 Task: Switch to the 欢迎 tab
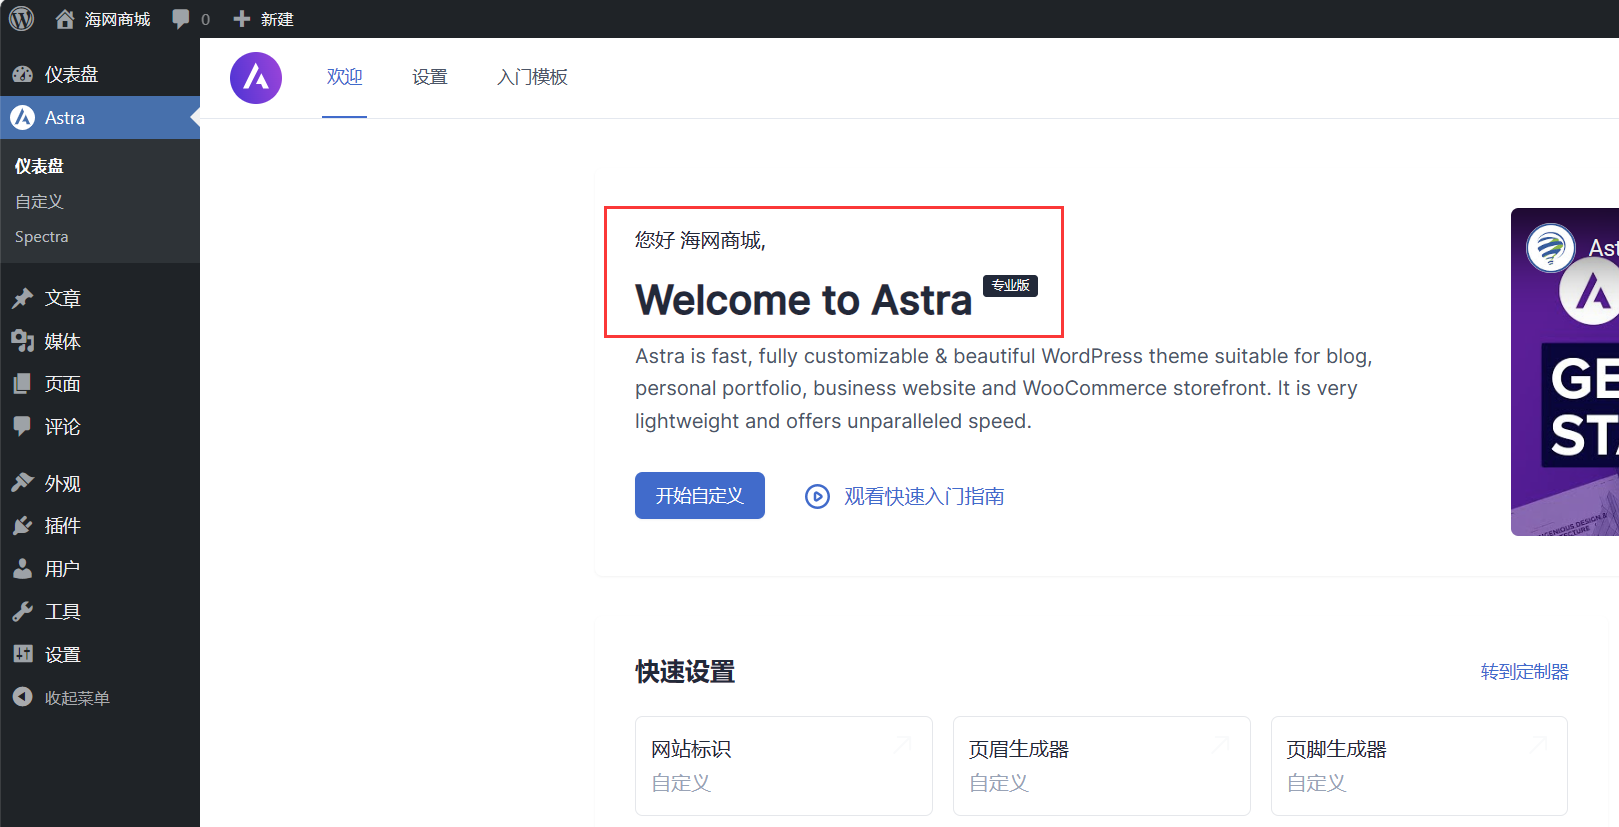tap(344, 77)
